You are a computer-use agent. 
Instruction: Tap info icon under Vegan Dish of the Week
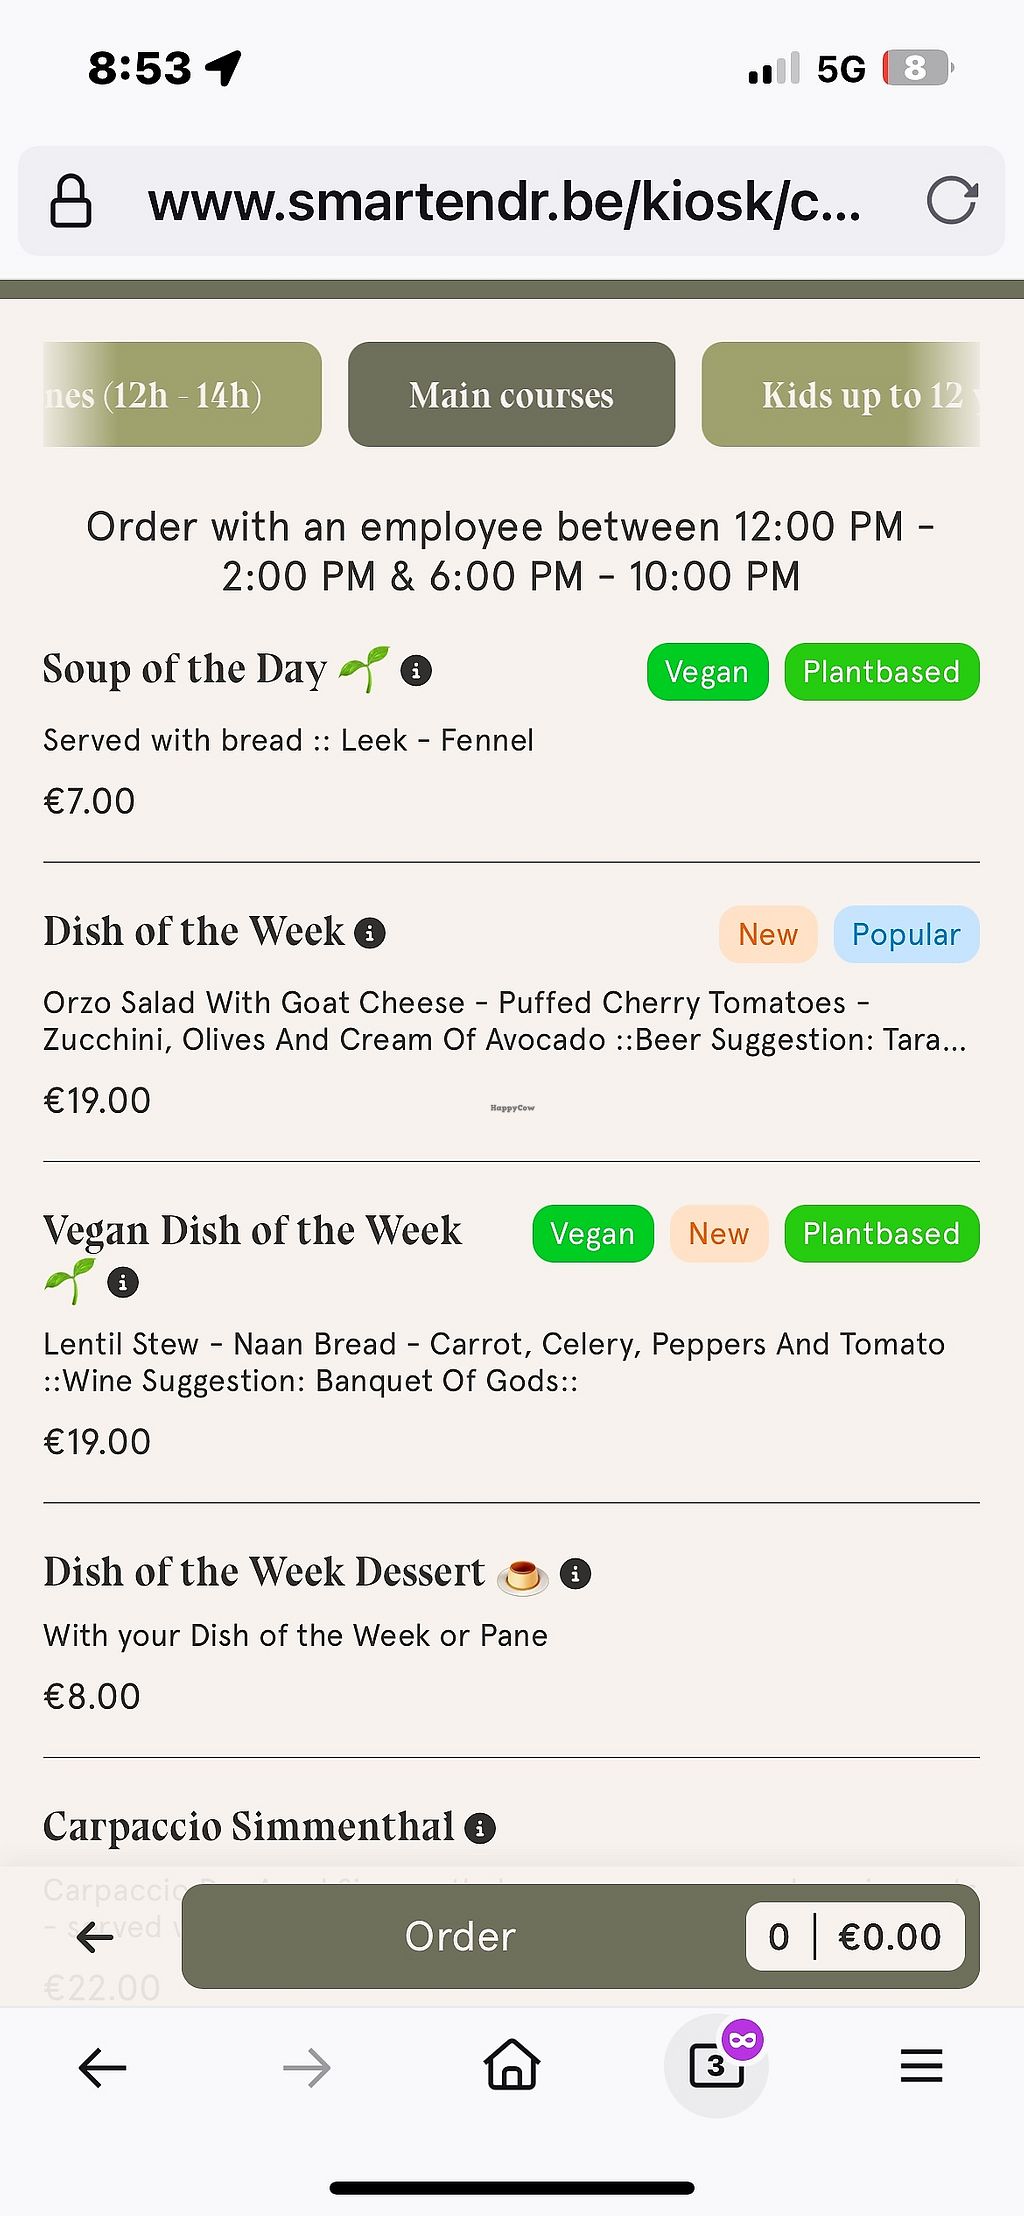123,1282
